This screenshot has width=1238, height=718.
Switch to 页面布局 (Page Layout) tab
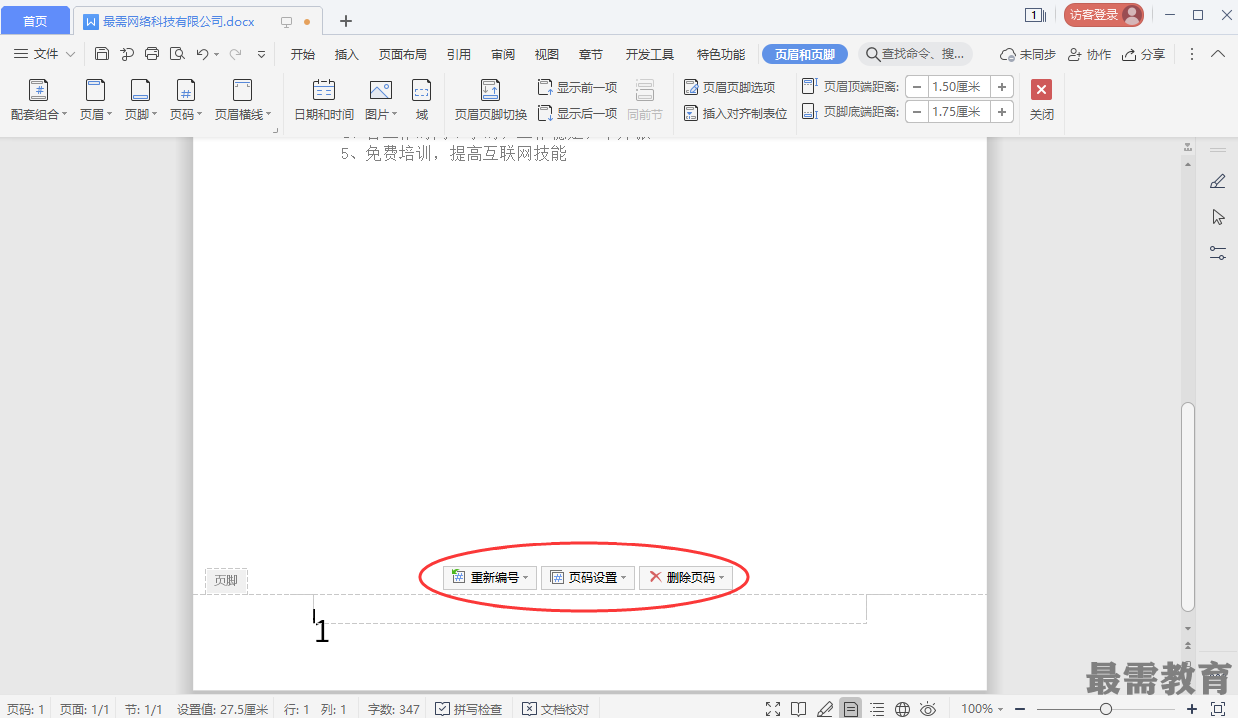(x=403, y=54)
